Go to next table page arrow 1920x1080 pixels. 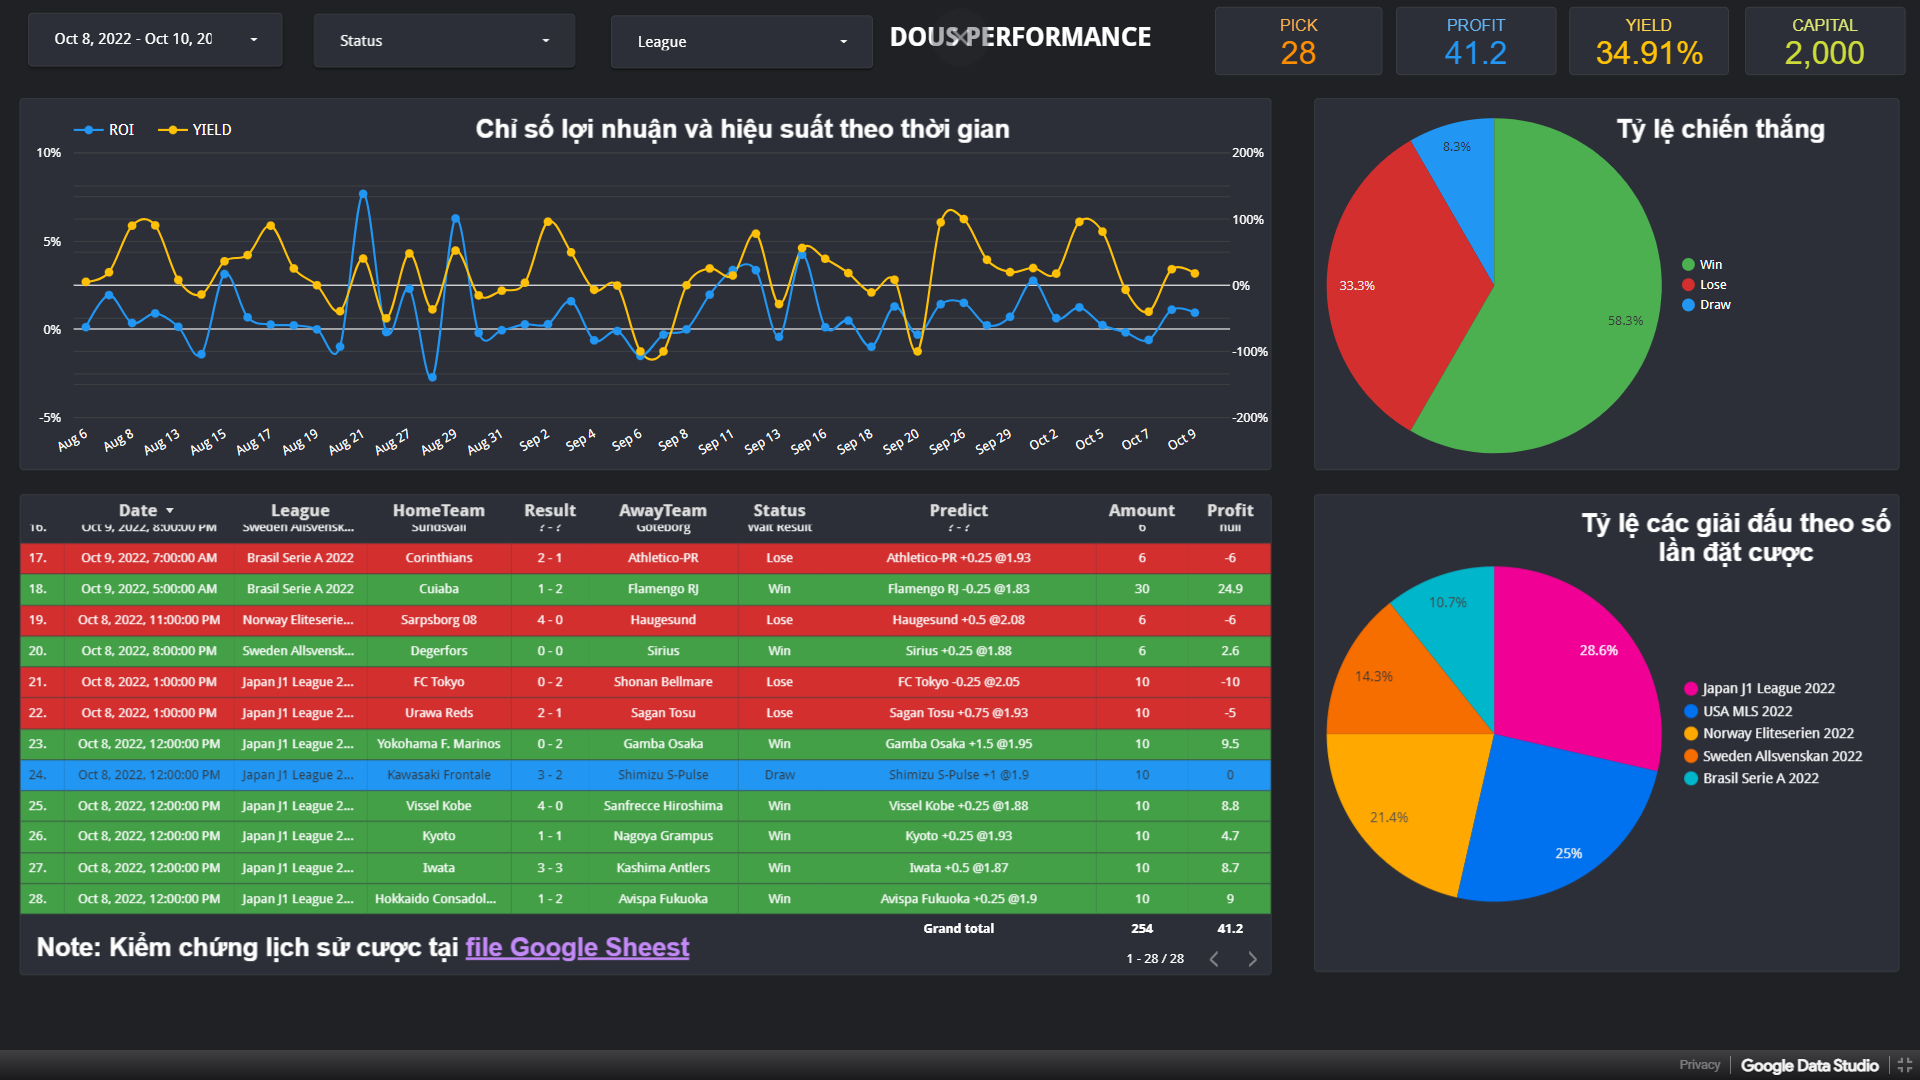point(1252,959)
